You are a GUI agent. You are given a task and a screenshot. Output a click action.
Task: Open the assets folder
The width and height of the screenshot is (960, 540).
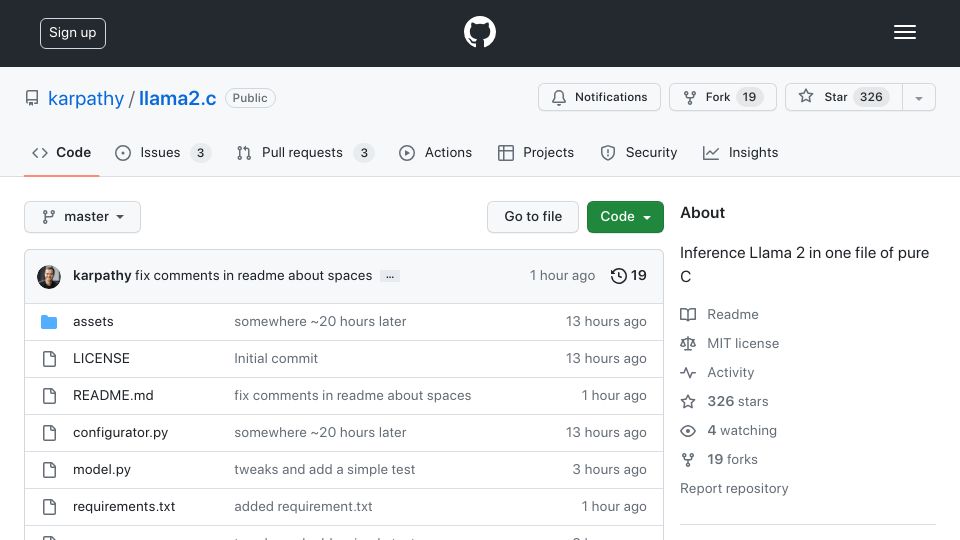click(x=93, y=321)
